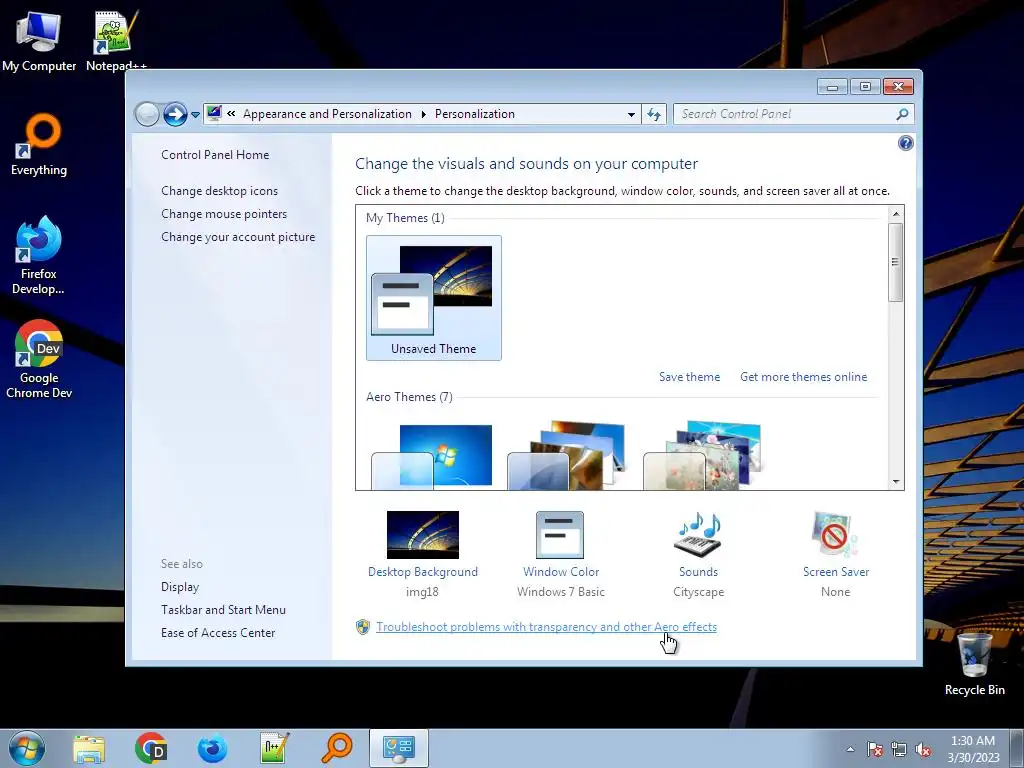
Task: Click the 'Cityscape' sound scheme caption
Action: [698, 592]
